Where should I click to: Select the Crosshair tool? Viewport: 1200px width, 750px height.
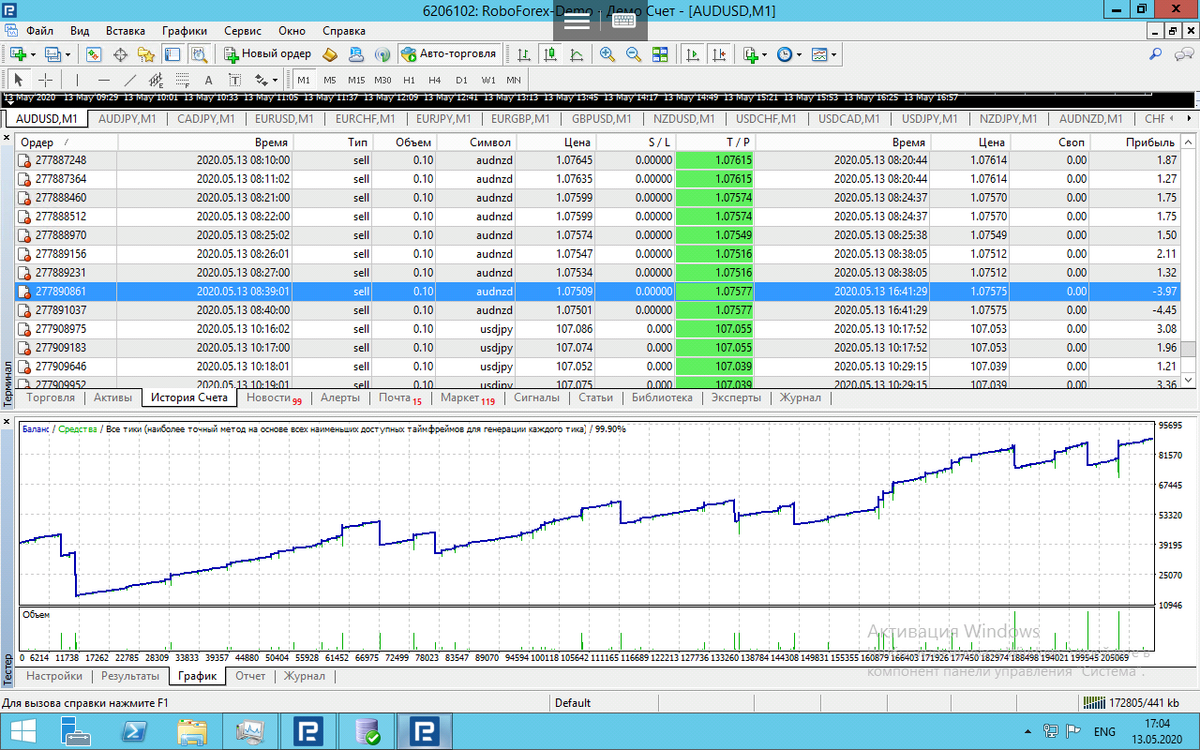click(46, 80)
